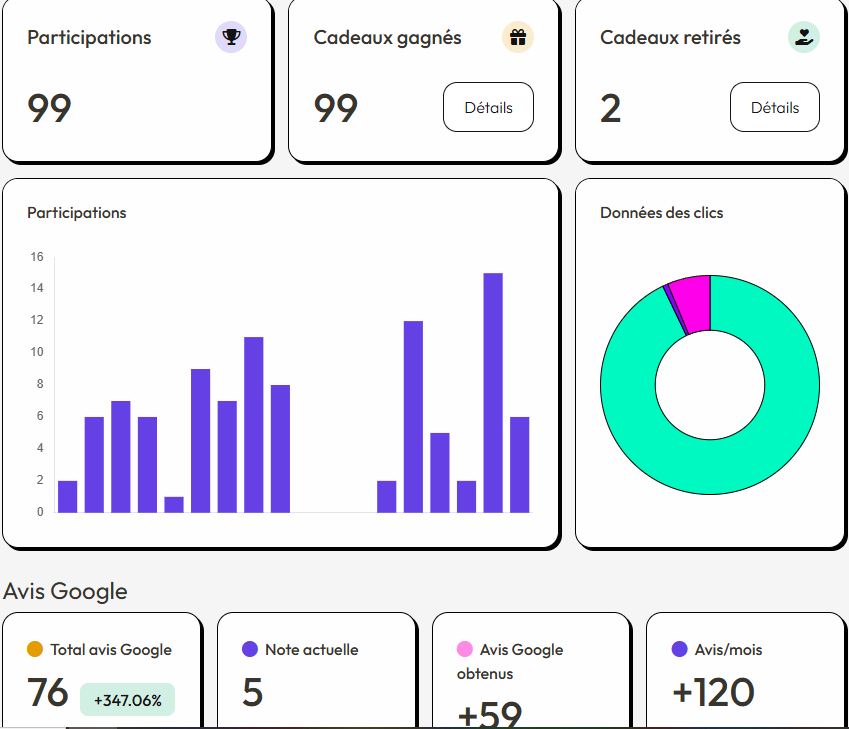Click the hand-heart icon beside Cadeaux retirés
This screenshot has width=849, height=729.
coord(803,38)
